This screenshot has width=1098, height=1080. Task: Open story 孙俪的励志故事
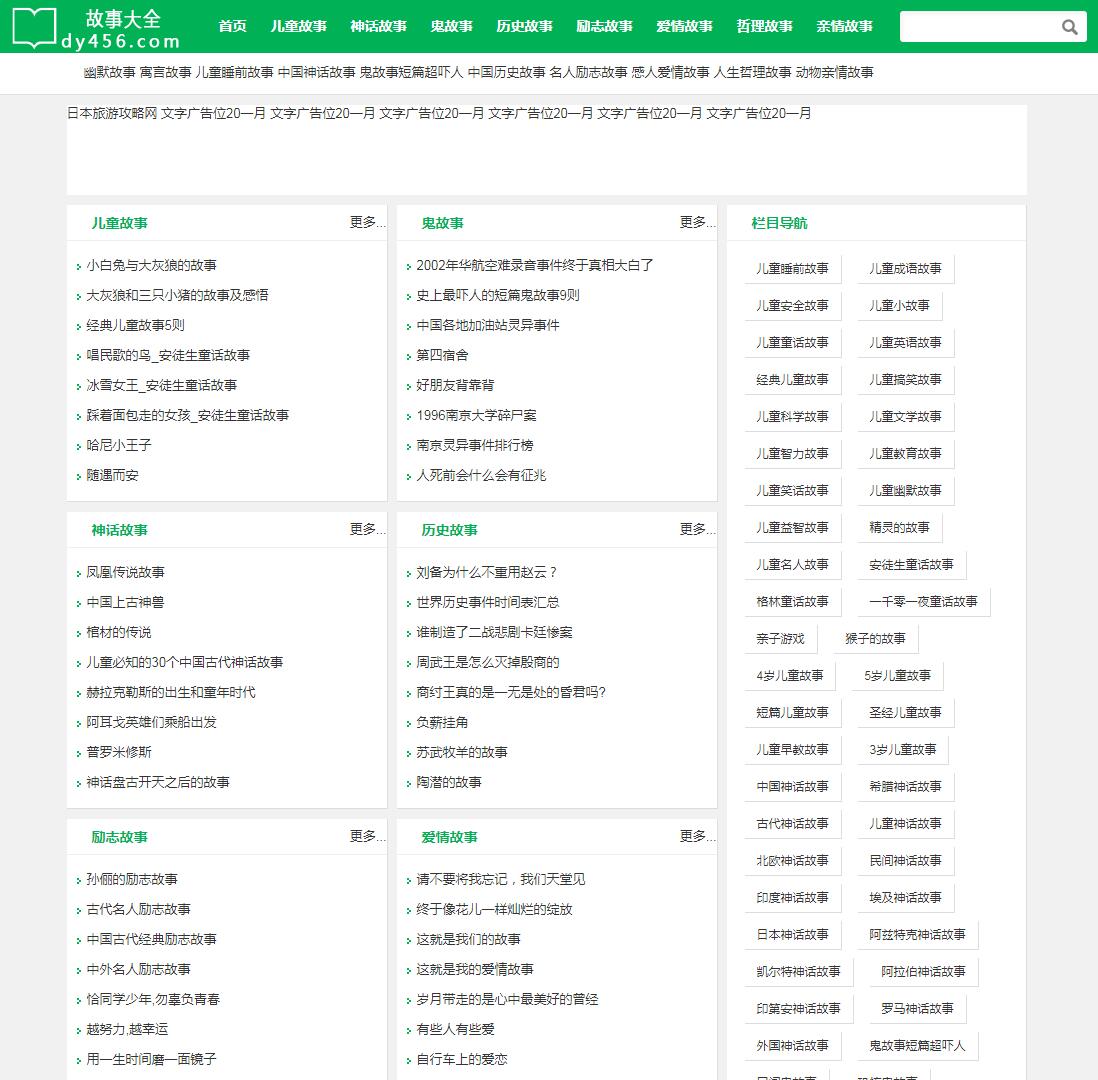[x=132, y=879]
